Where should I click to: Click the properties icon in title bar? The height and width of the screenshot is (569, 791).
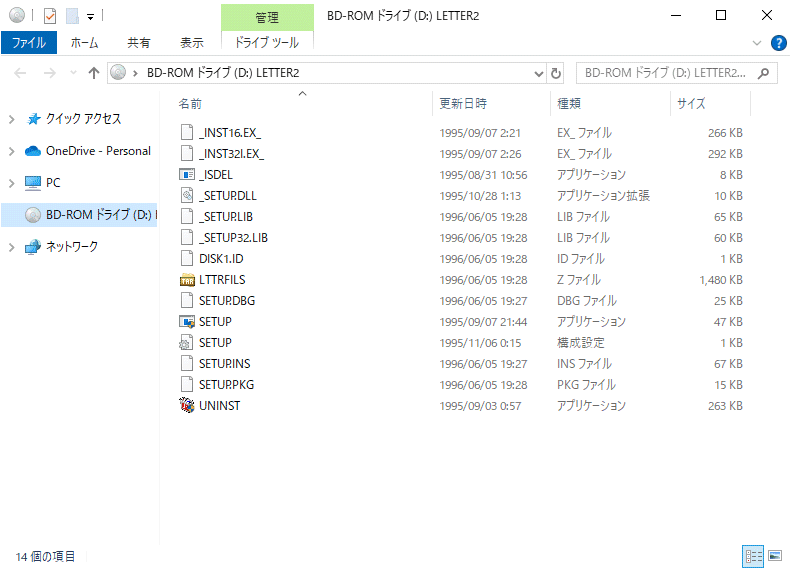tap(50, 16)
